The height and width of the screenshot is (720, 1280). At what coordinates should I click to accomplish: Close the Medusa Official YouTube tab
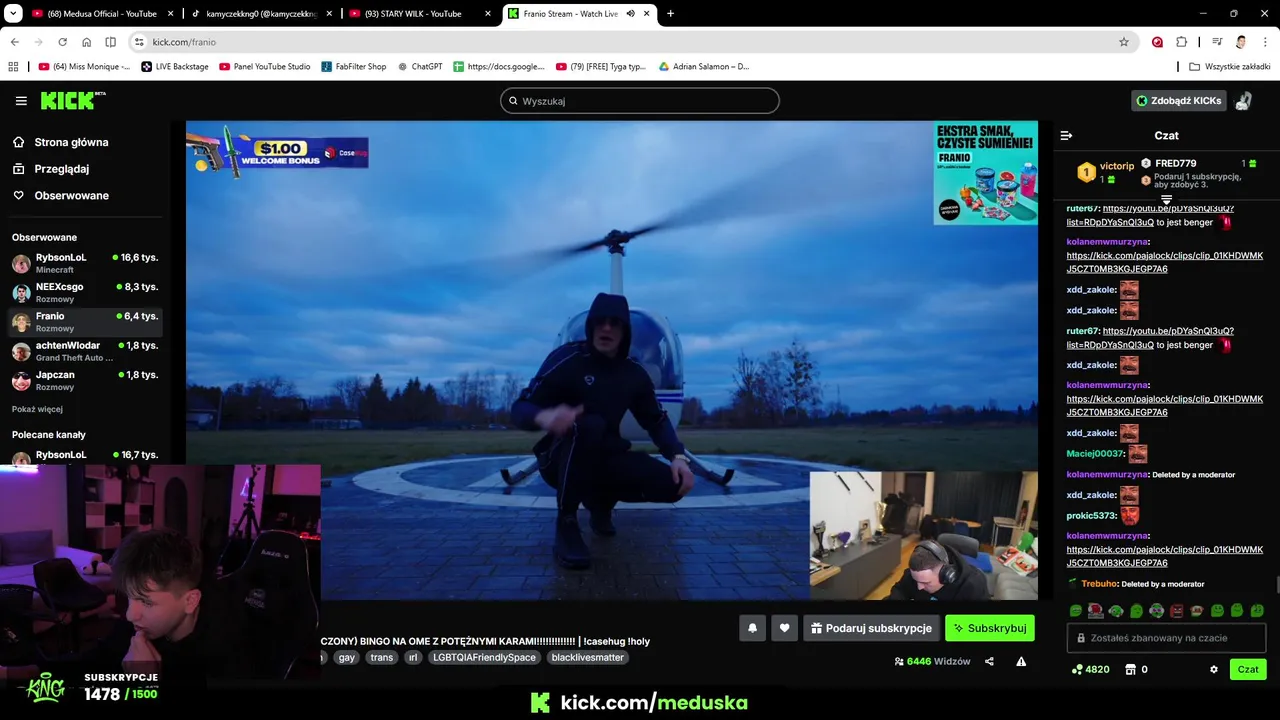point(169,14)
